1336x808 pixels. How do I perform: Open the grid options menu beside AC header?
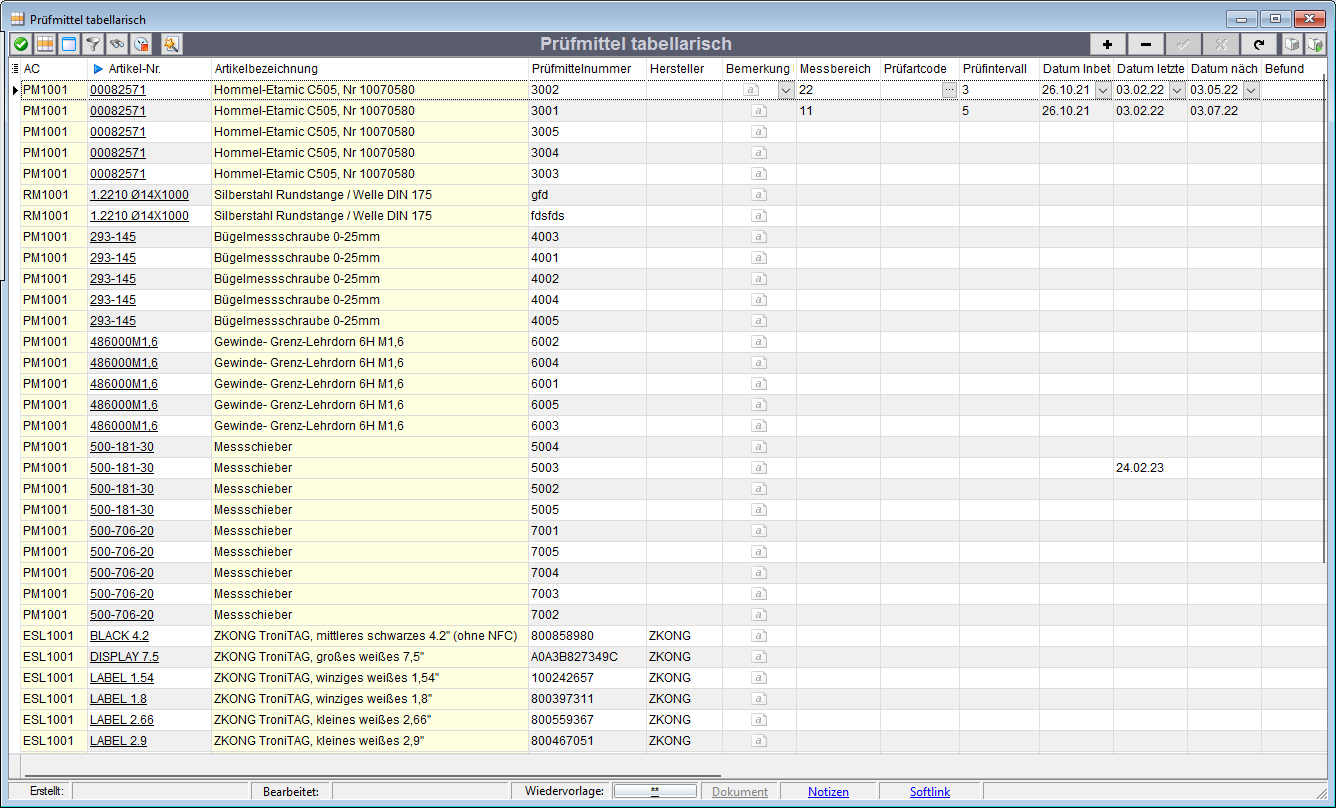pyautogui.click(x=14, y=68)
